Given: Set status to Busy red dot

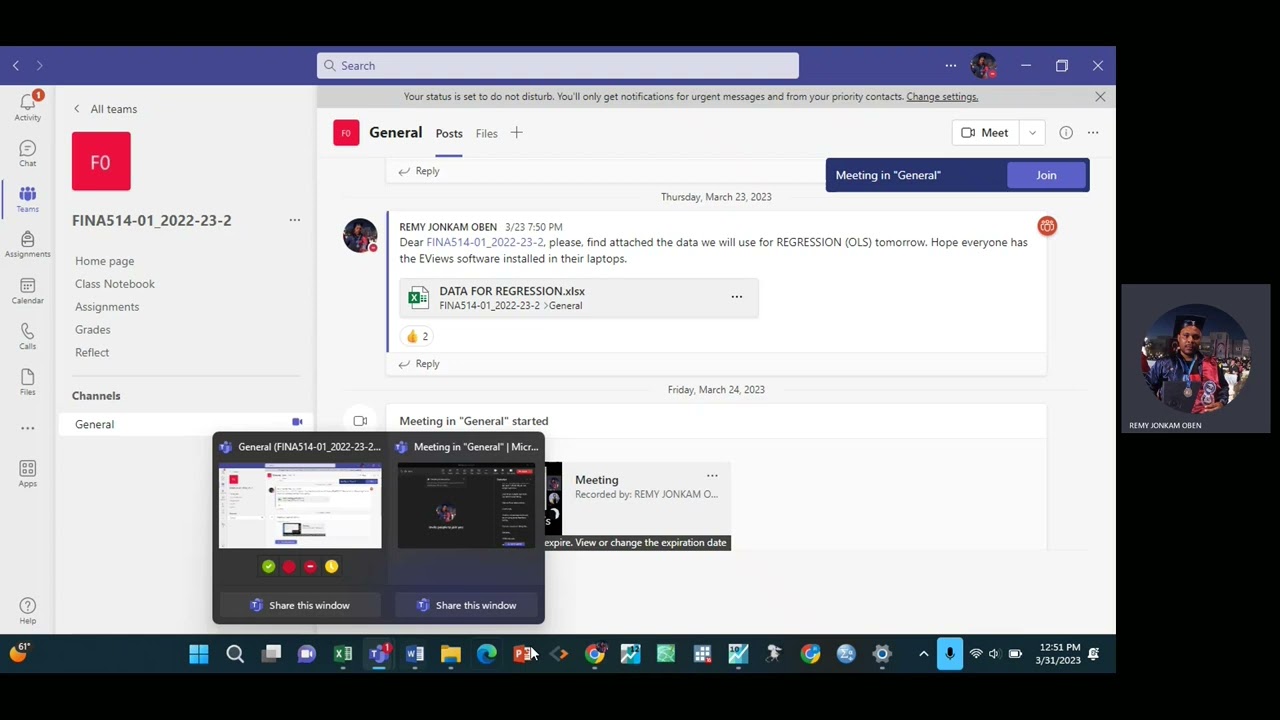Looking at the screenshot, I should coord(289,567).
